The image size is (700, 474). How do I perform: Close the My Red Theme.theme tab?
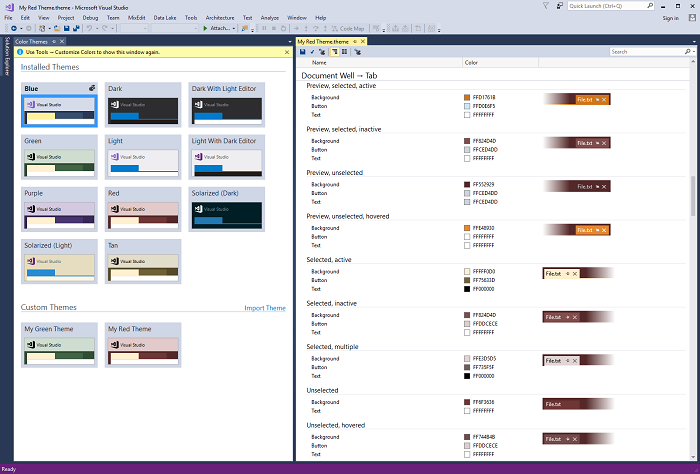click(363, 42)
